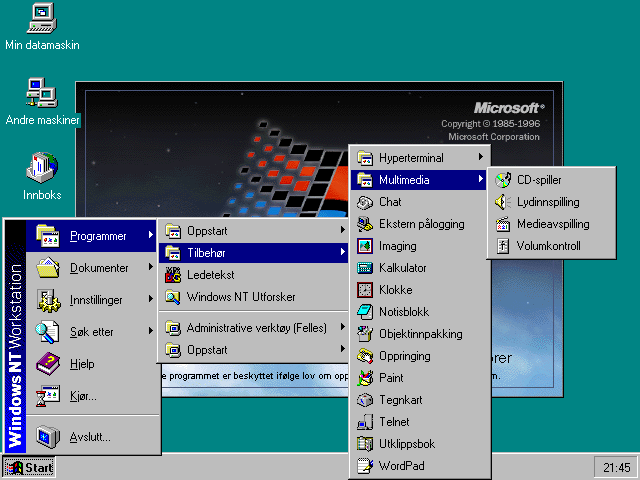Click the taskbar clock showing 21:45
This screenshot has width=640, height=480.
617,468
